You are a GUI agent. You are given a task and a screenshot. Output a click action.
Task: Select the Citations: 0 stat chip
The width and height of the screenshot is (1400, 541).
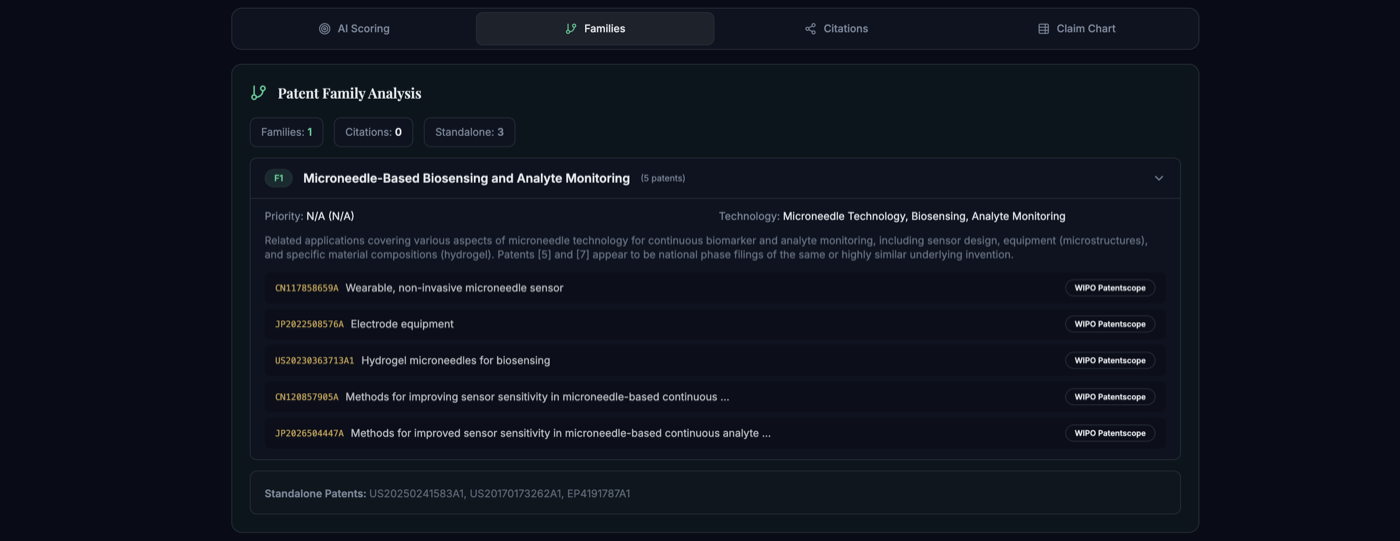(x=373, y=132)
